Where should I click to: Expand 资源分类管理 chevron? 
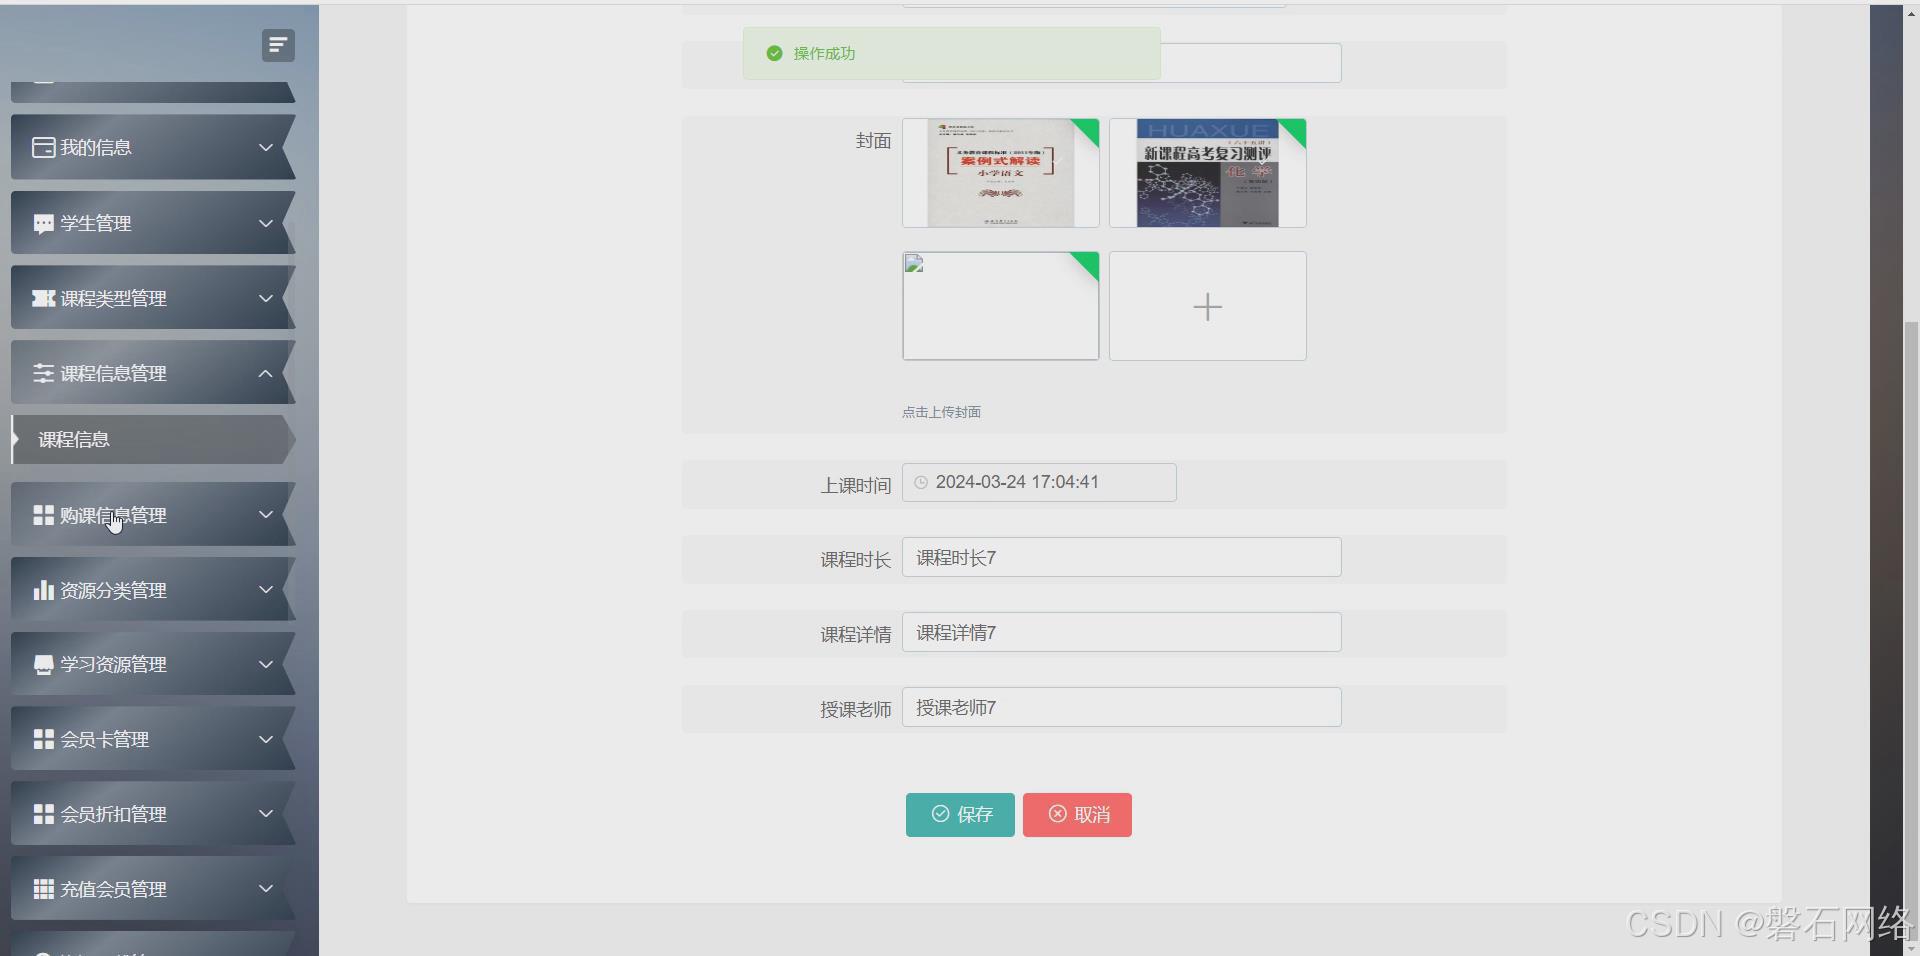[x=266, y=589]
